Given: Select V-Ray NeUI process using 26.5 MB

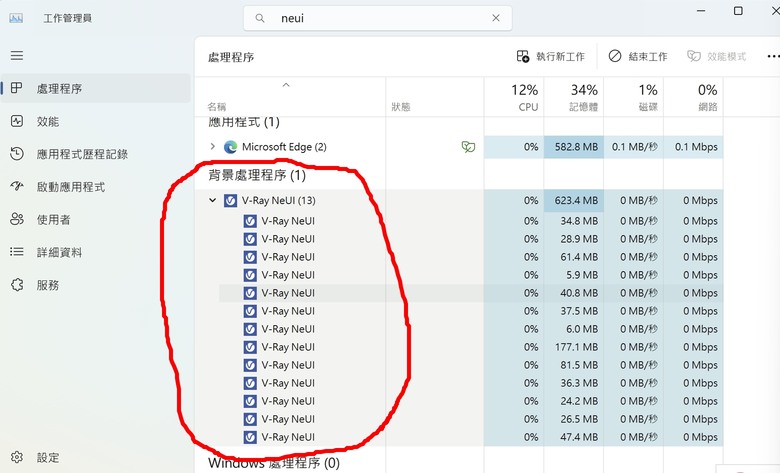Looking at the screenshot, I should click(x=471, y=419).
